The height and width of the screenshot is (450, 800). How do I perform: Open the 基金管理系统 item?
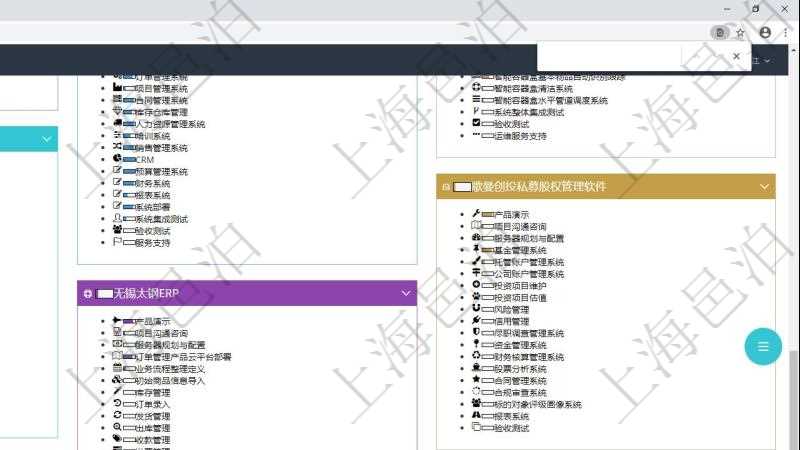click(520, 250)
